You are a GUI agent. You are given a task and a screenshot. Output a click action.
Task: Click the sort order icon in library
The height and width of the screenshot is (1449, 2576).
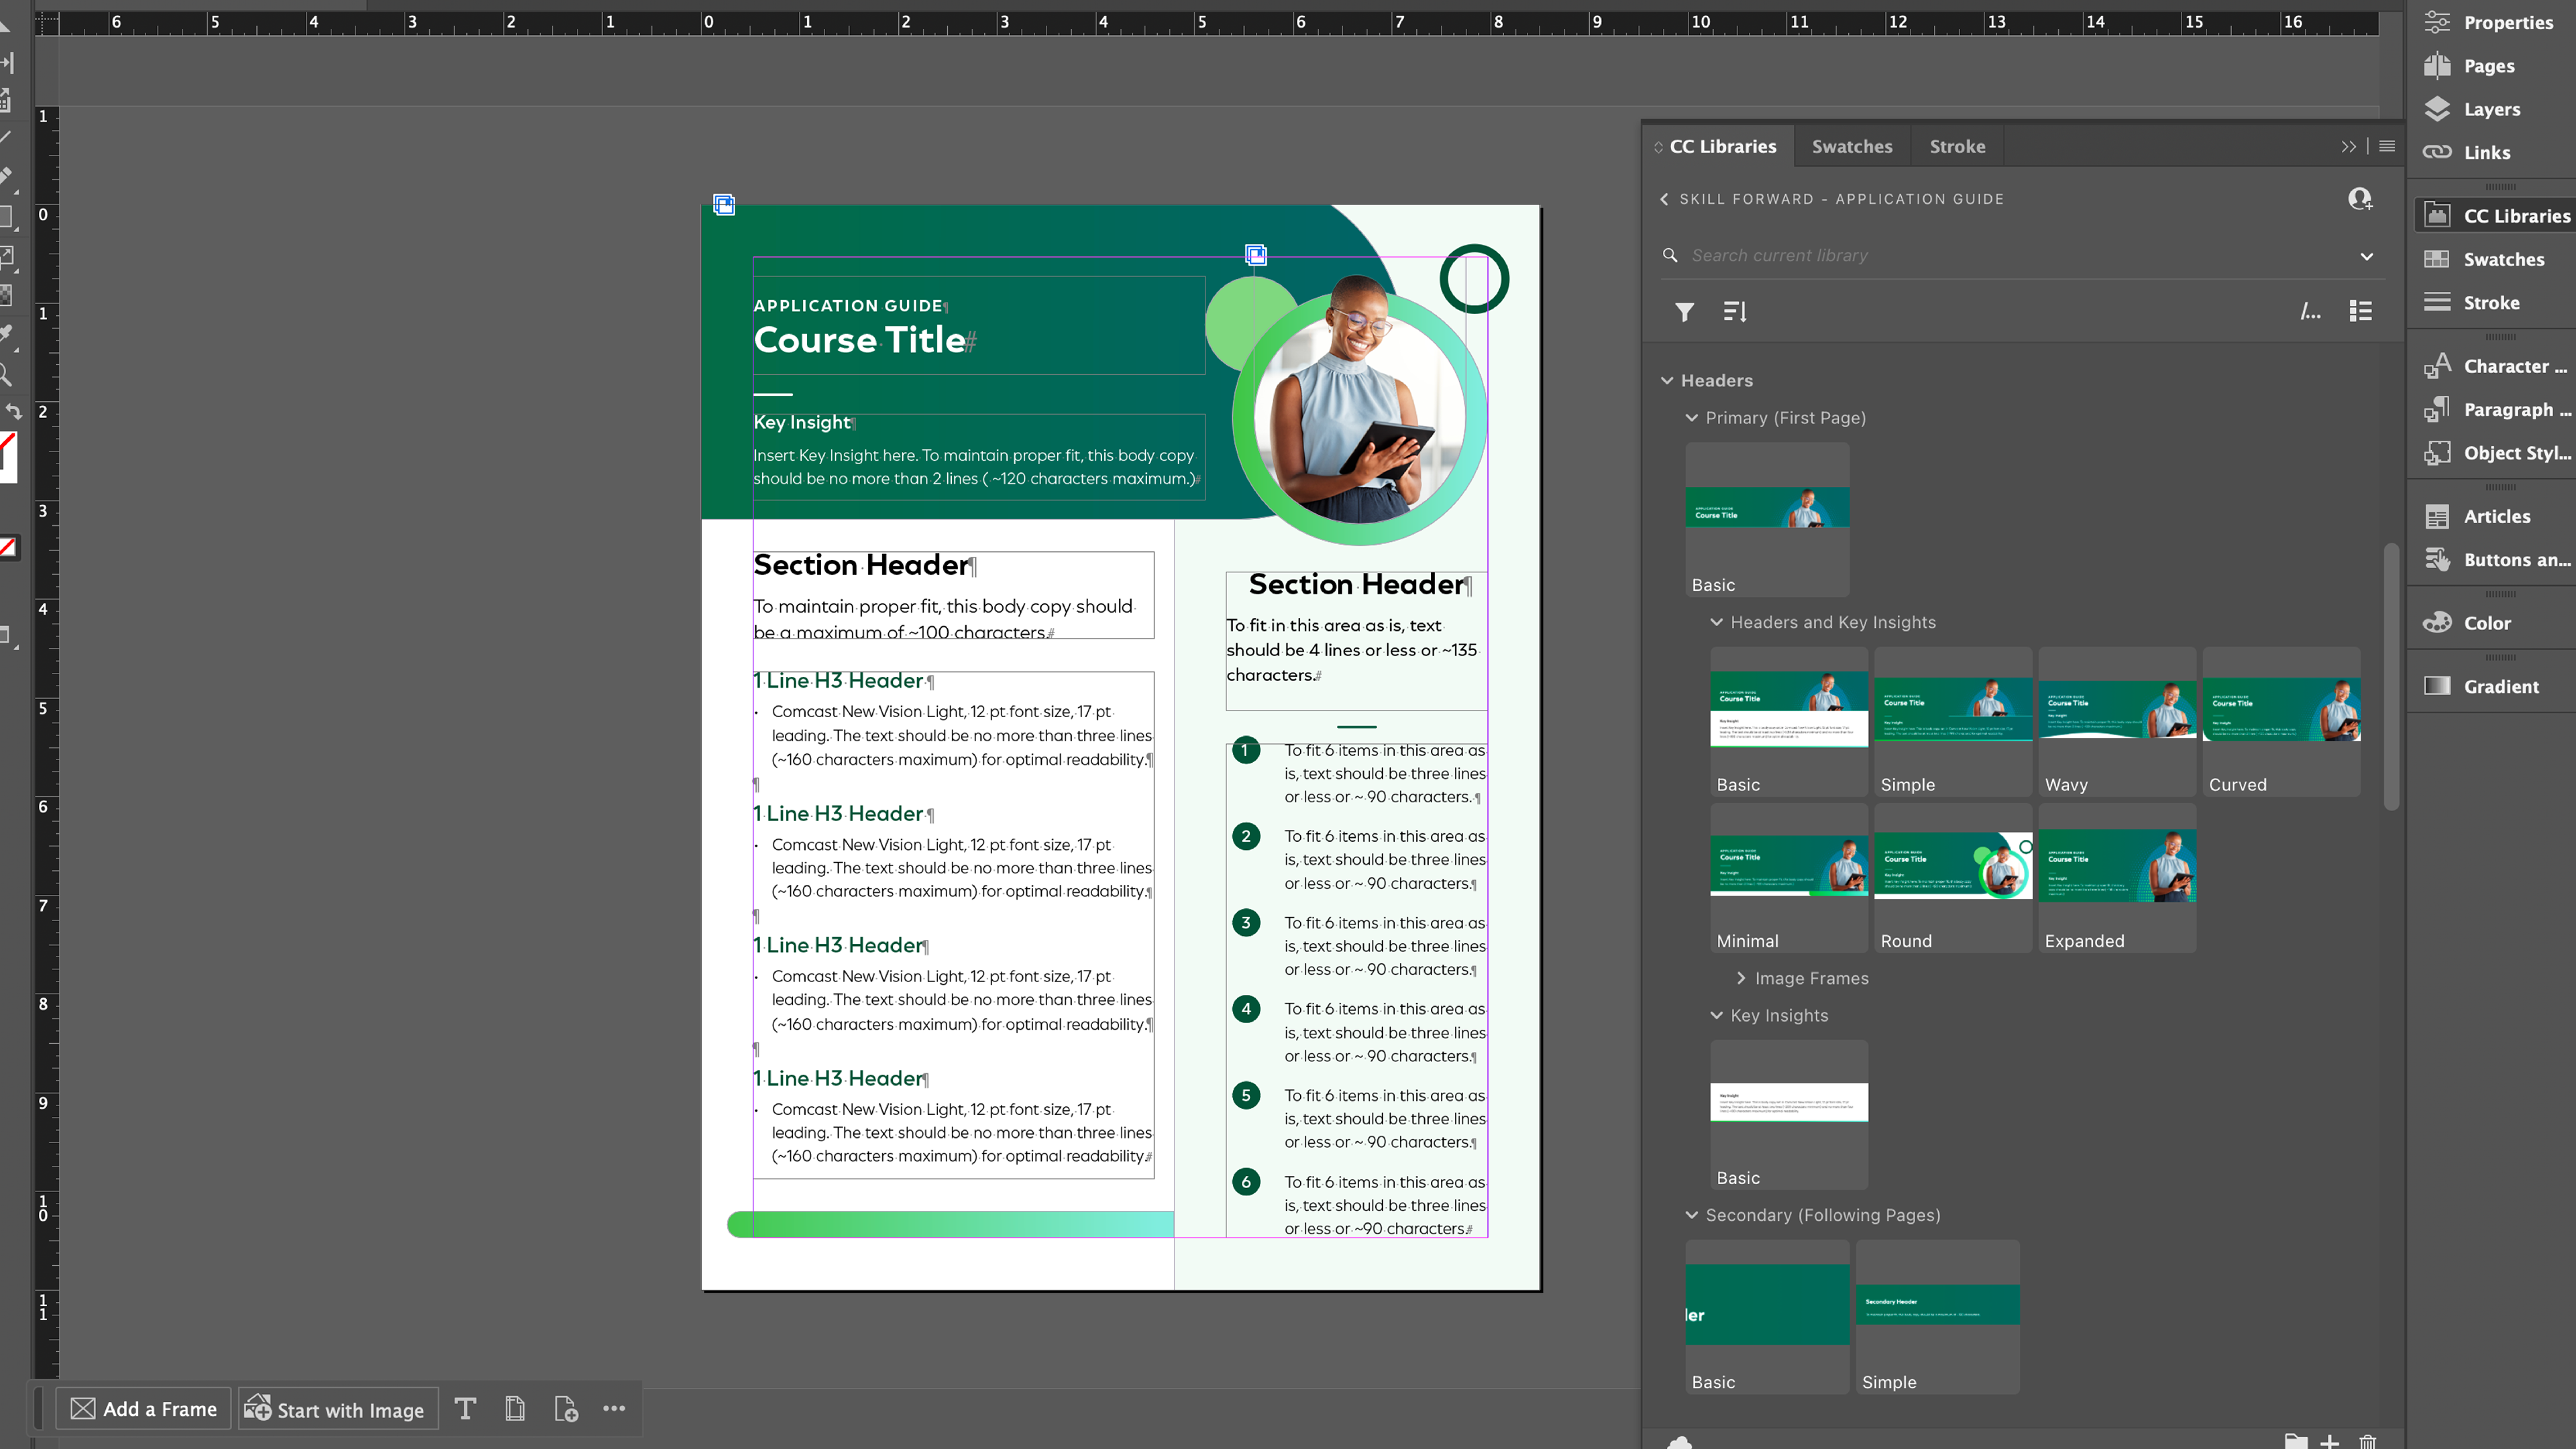(x=1735, y=312)
